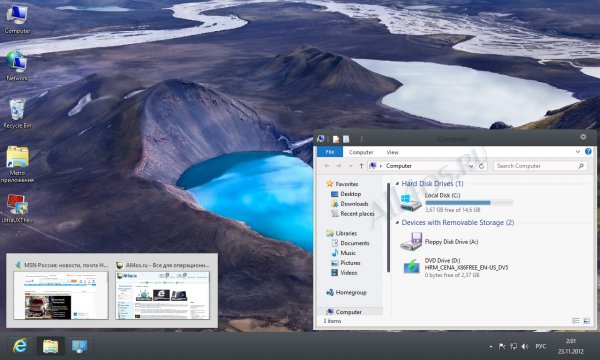Select Local Disk (C:) drive icon
This screenshot has height=360, width=600.
coord(411,202)
